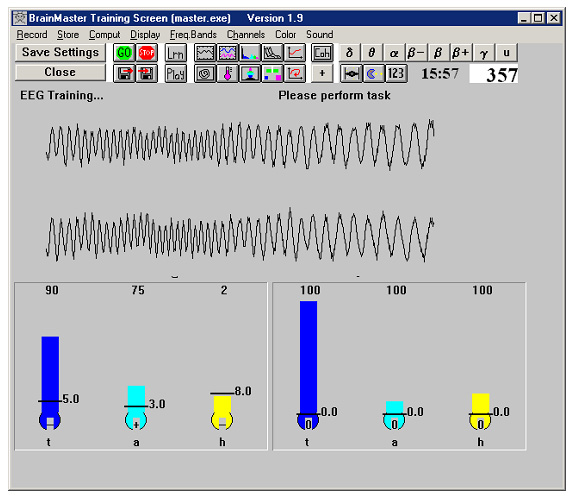Viewport: 575px width, 498px height.
Task: Show the pink thermometer display
Action: click(x=227, y=74)
